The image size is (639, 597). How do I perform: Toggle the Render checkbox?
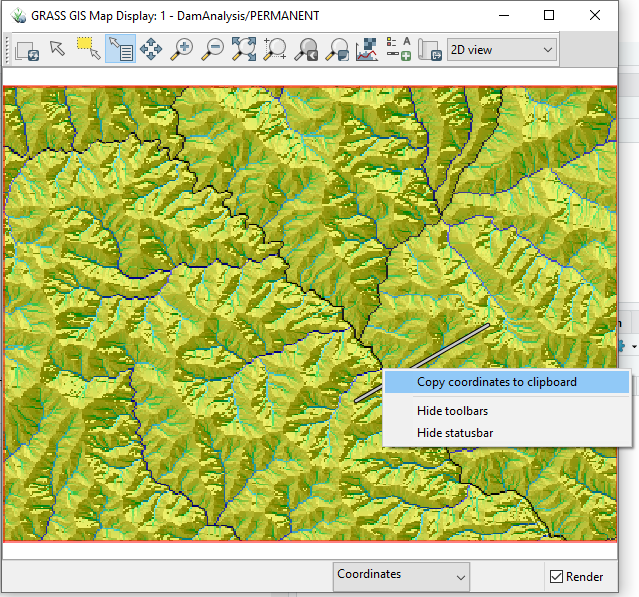tap(557, 576)
